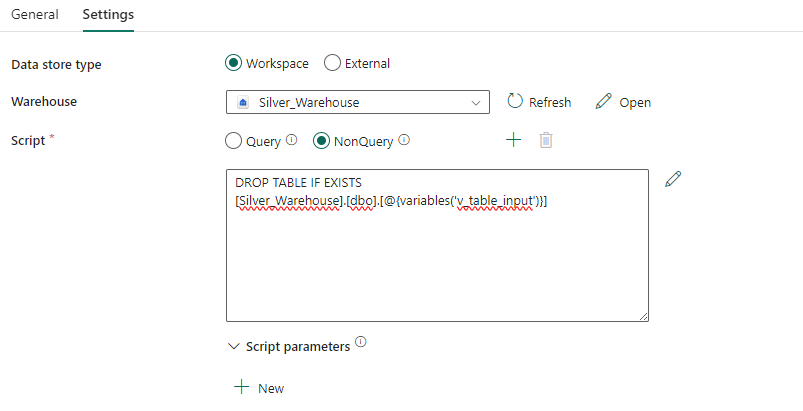Click the info icon beside Script parameters
Image resolution: width=803 pixels, height=411 pixels.
[360, 344]
